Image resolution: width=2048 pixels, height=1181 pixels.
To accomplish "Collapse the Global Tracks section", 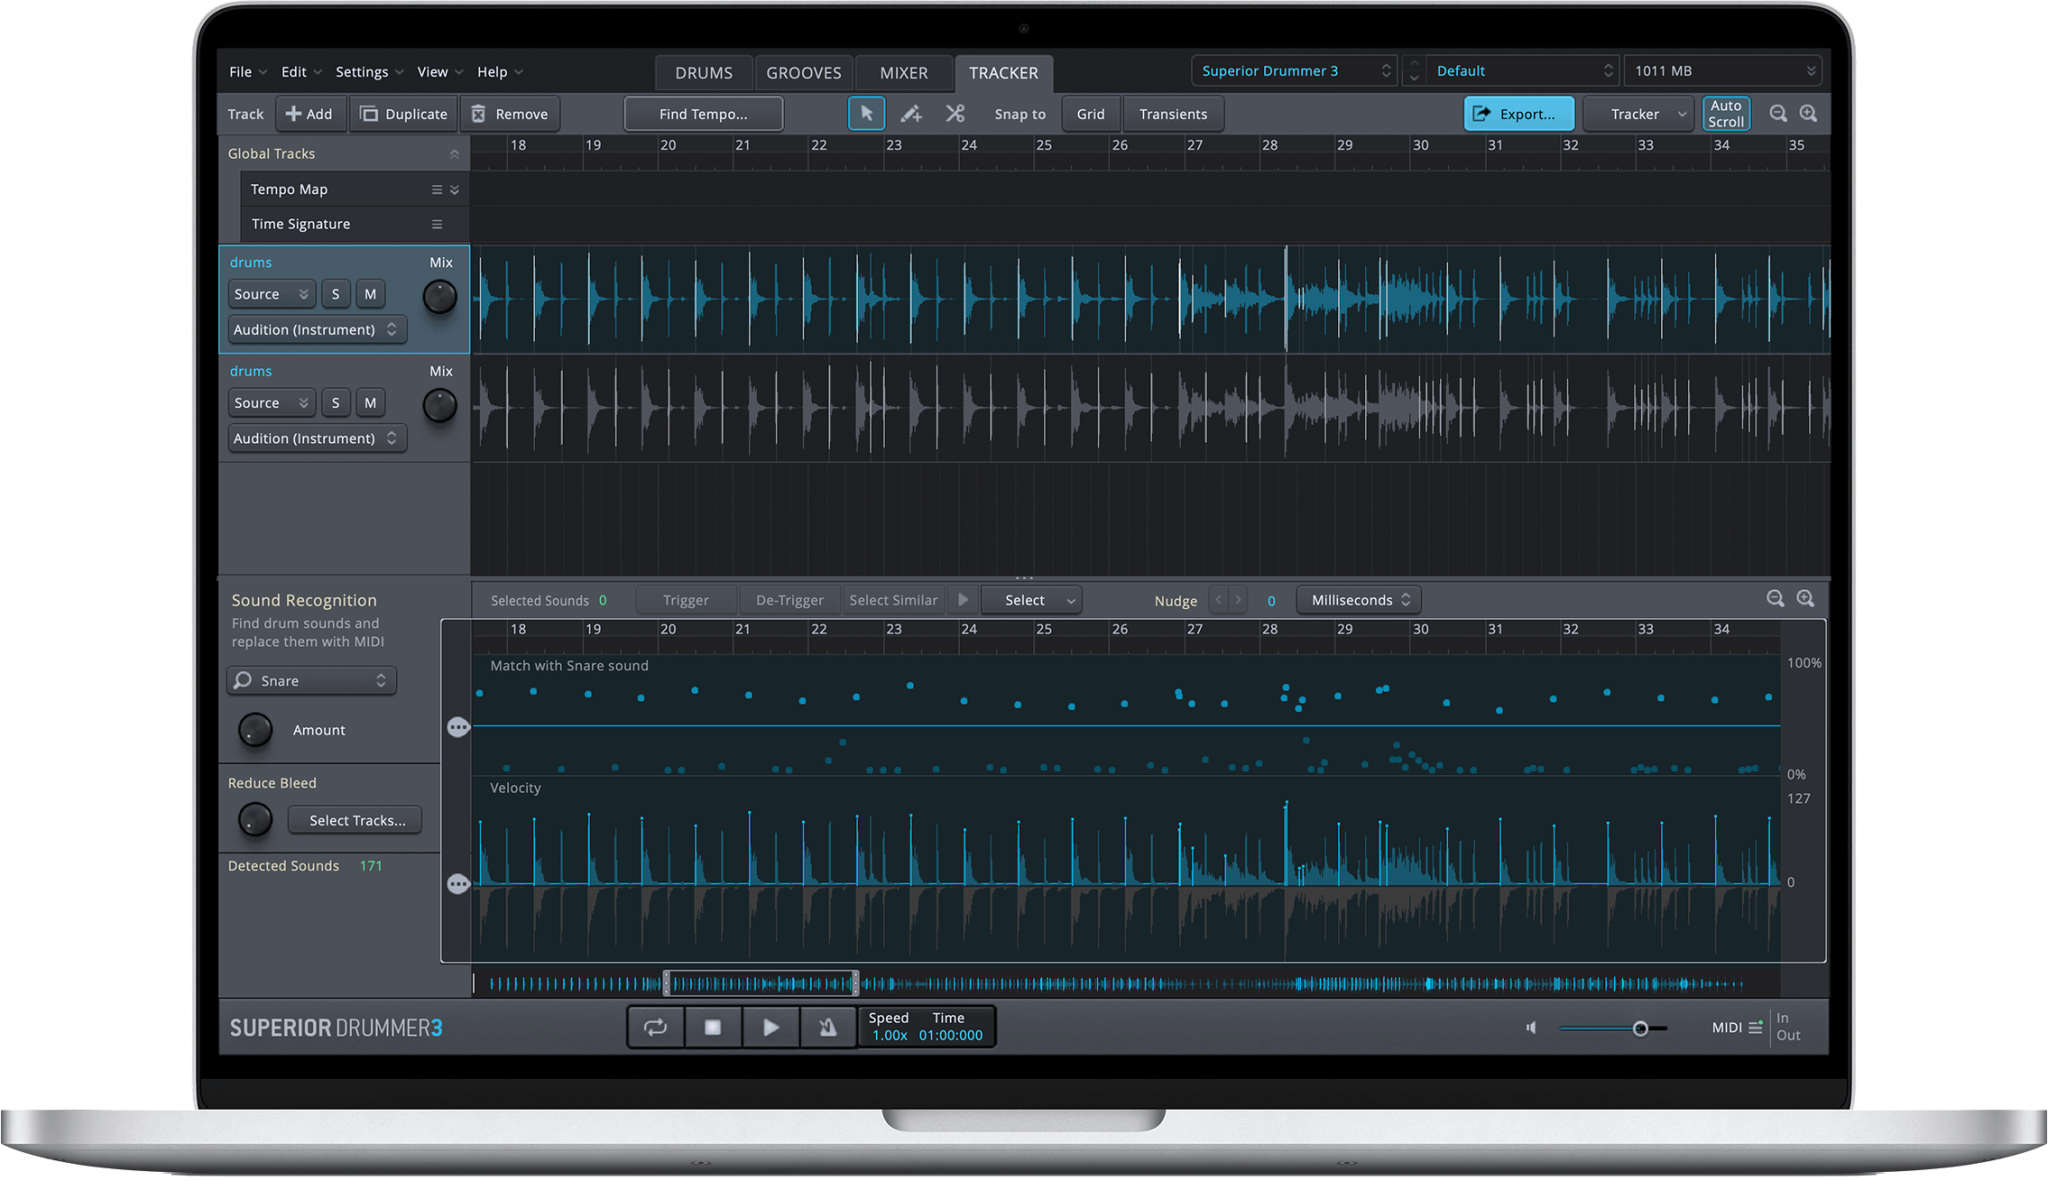I will point(454,154).
